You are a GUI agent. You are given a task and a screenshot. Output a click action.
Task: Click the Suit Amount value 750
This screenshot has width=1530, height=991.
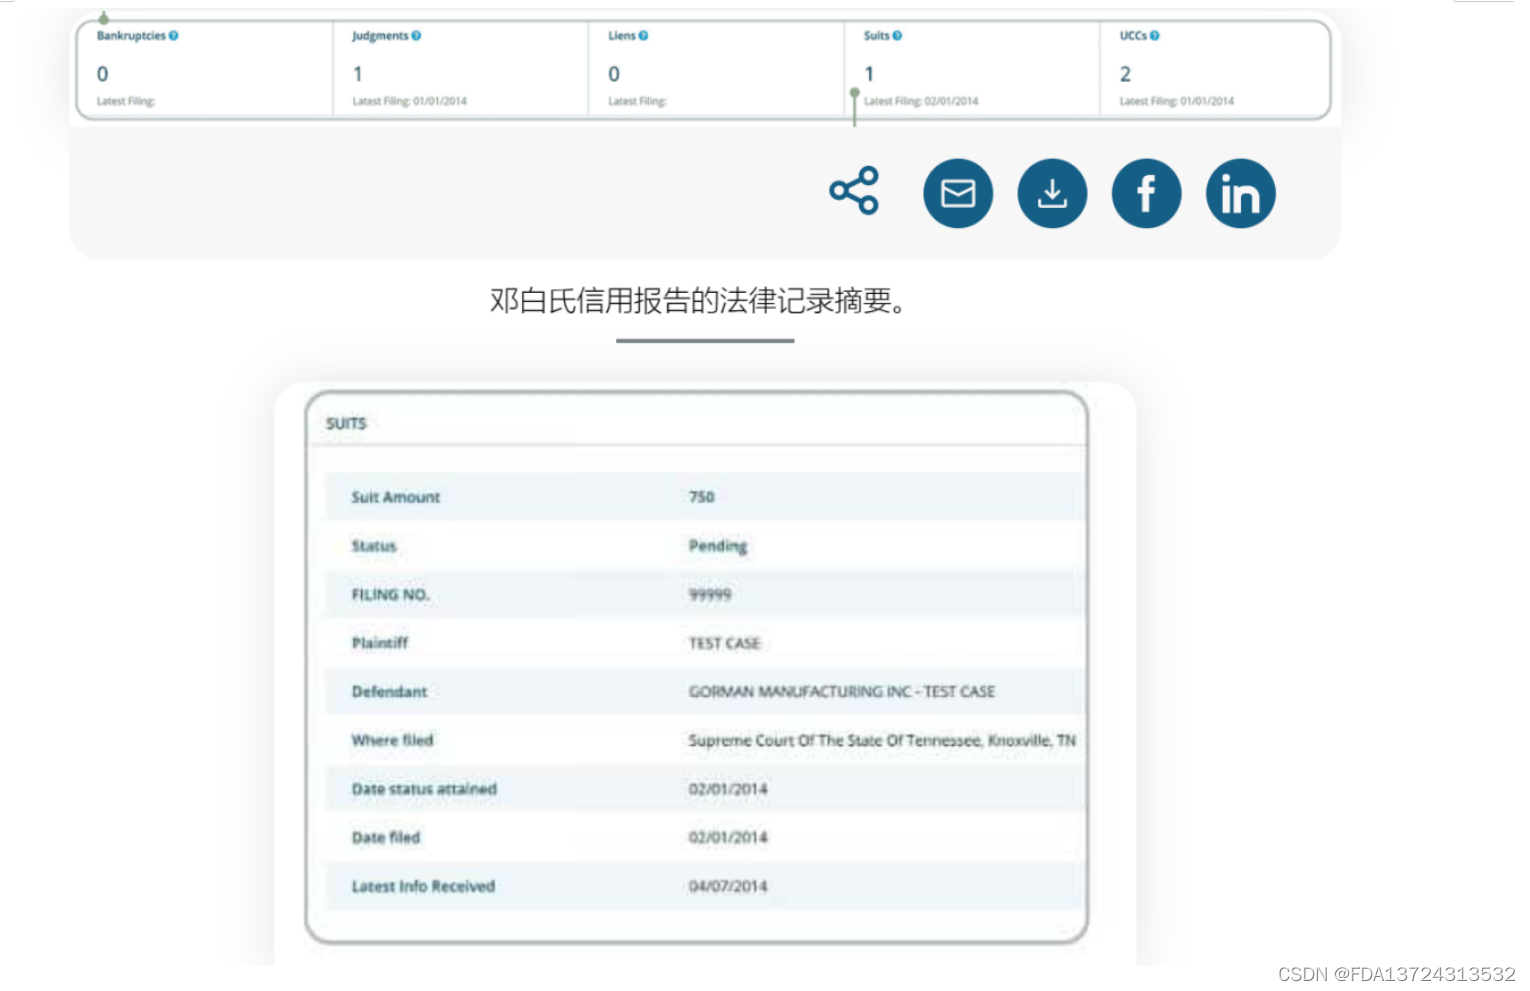[x=701, y=497]
